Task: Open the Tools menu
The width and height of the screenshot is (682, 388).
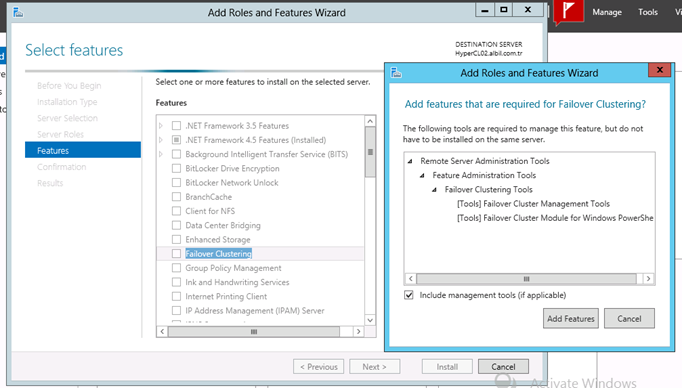Action: pyautogui.click(x=648, y=12)
